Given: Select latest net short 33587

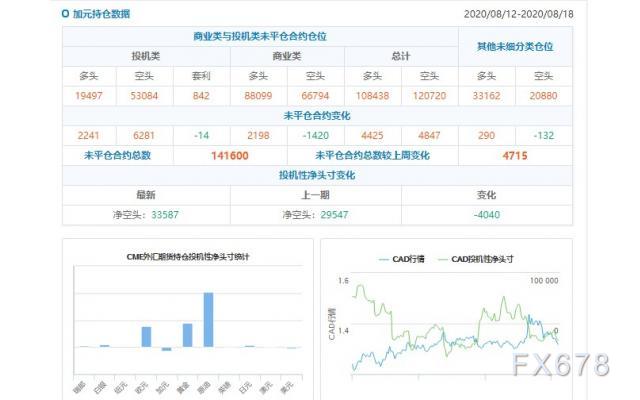Looking at the screenshot, I should coord(165,215).
